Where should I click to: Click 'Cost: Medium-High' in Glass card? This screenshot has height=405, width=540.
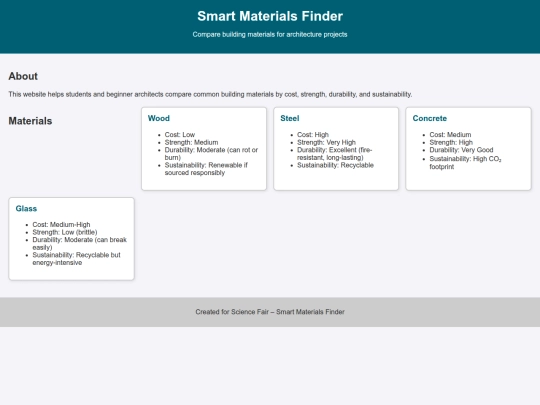pos(61,225)
